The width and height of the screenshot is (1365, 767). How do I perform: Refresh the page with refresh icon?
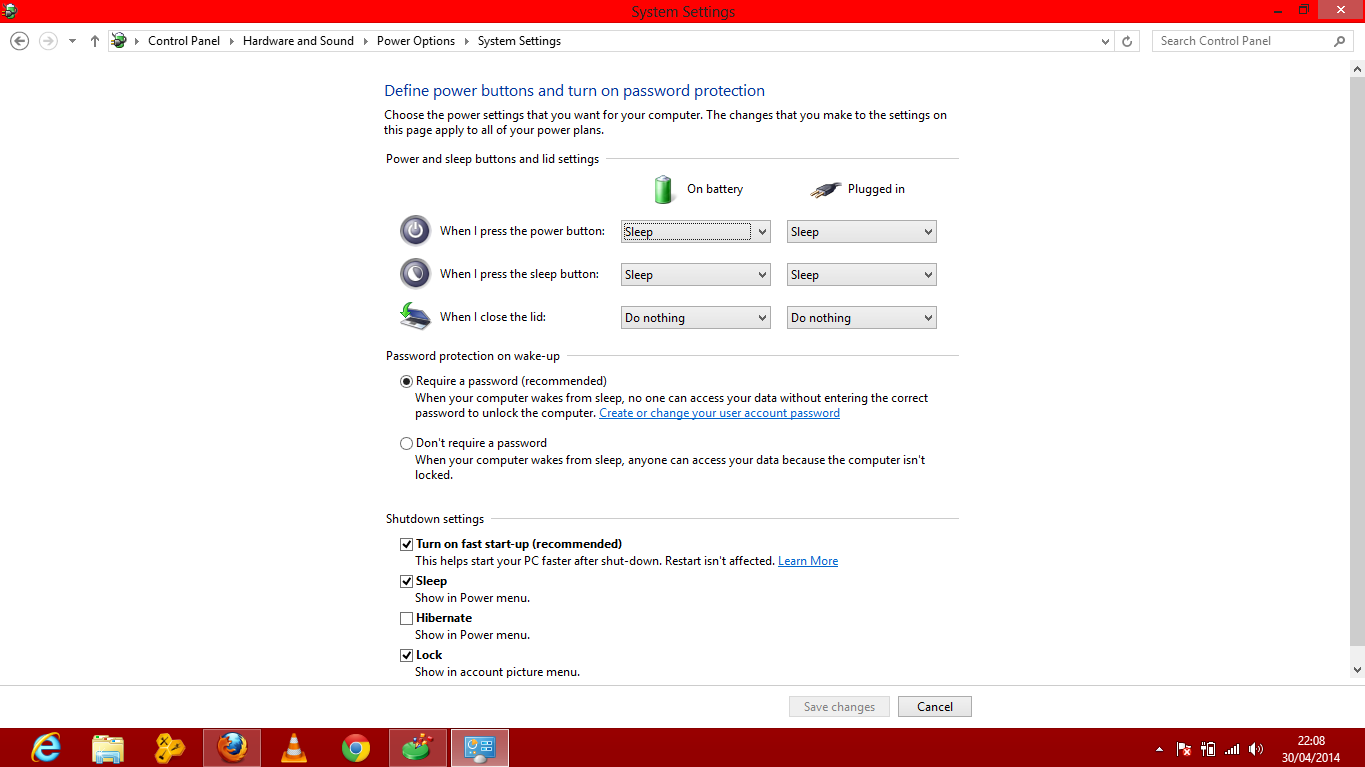click(1128, 42)
